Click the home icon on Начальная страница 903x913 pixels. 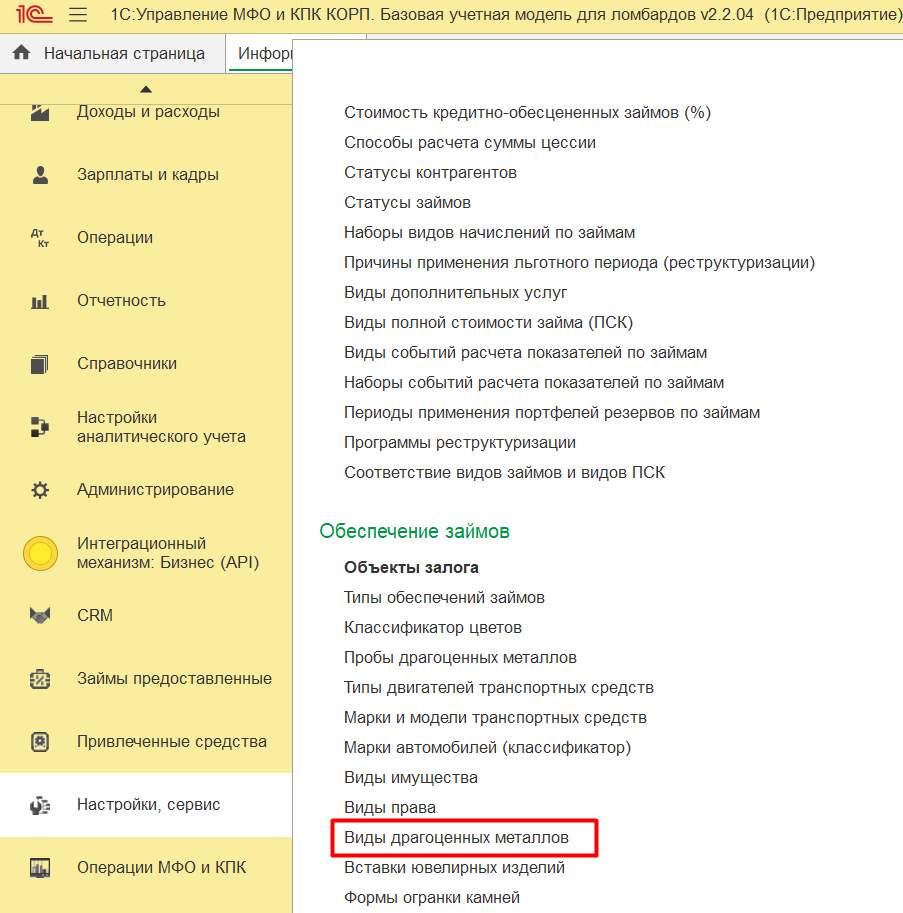(22, 53)
